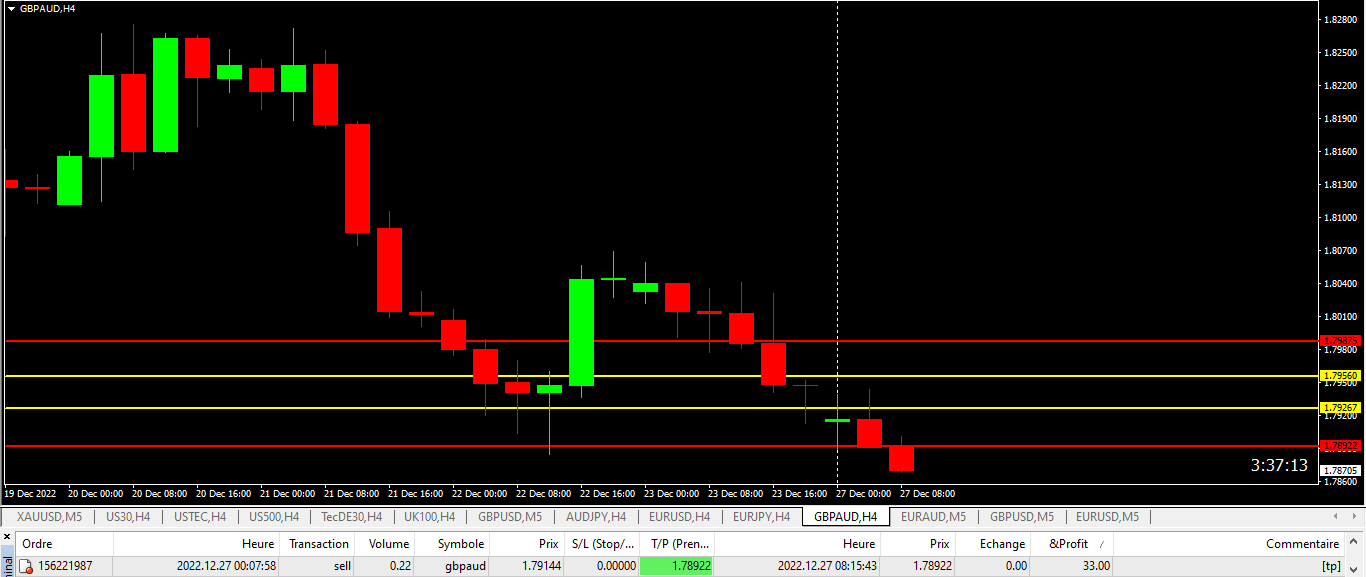This screenshot has height=577, width=1366.
Task: Switch to the AUDJPY,H4 chart tab
Action: tap(596, 517)
